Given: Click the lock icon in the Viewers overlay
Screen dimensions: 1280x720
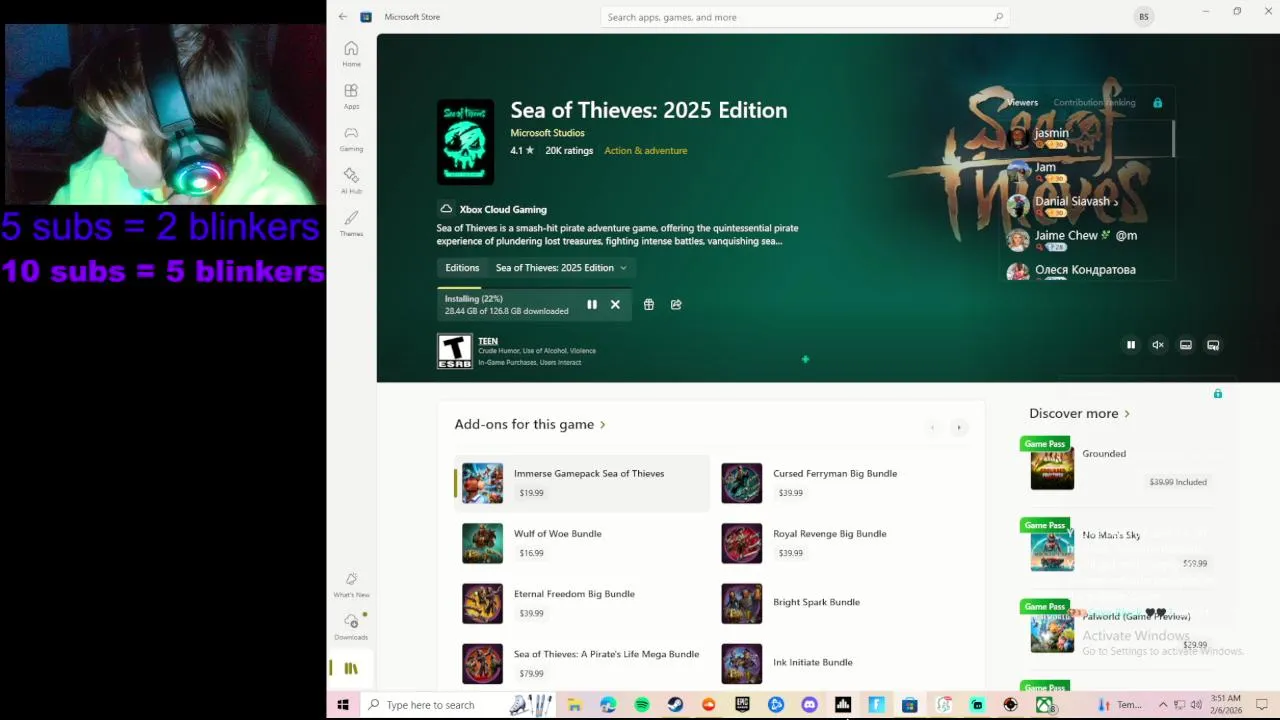Looking at the screenshot, I should [1158, 103].
